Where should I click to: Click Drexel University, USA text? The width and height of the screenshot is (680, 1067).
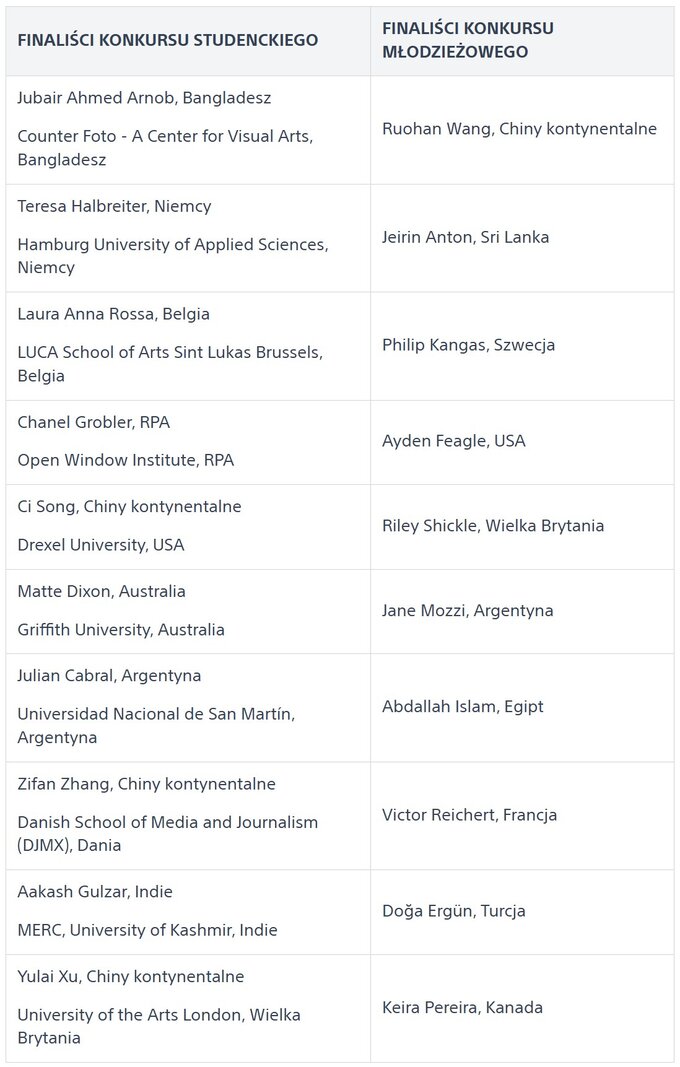[x=100, y=545]
